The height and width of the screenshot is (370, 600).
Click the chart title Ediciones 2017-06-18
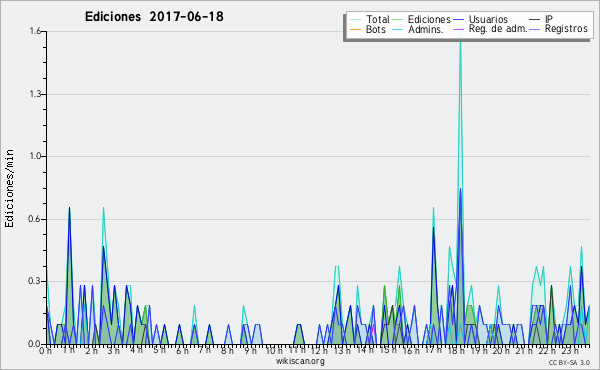click(x=154, y=17)
